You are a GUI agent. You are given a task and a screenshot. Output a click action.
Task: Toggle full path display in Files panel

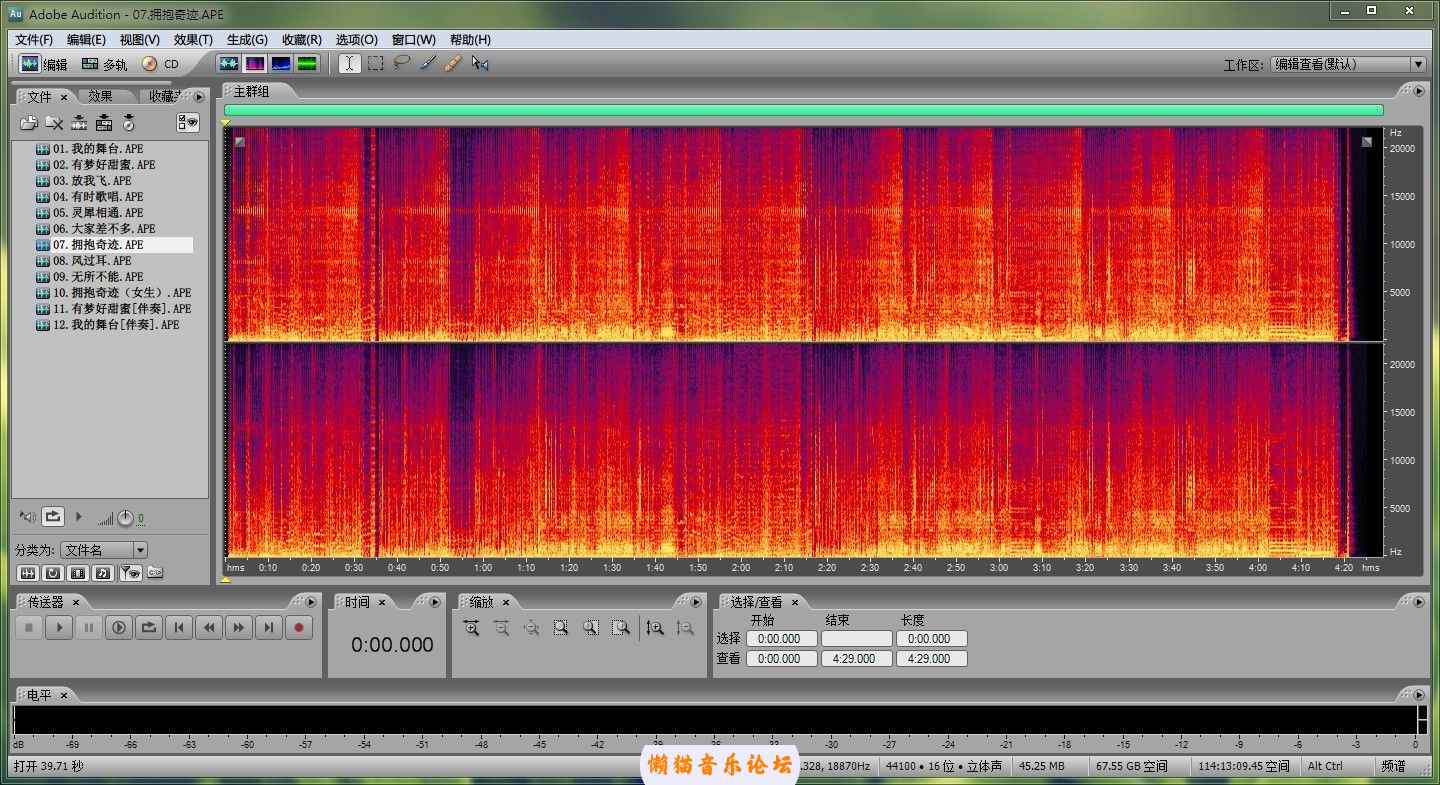pos(155,573)
